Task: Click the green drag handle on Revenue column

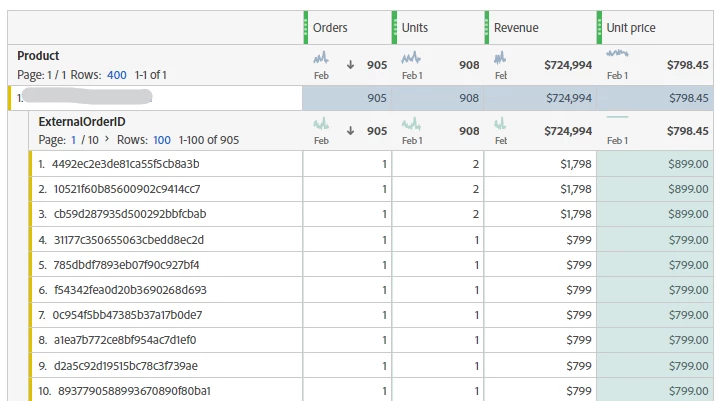Action: pos(487,28)
